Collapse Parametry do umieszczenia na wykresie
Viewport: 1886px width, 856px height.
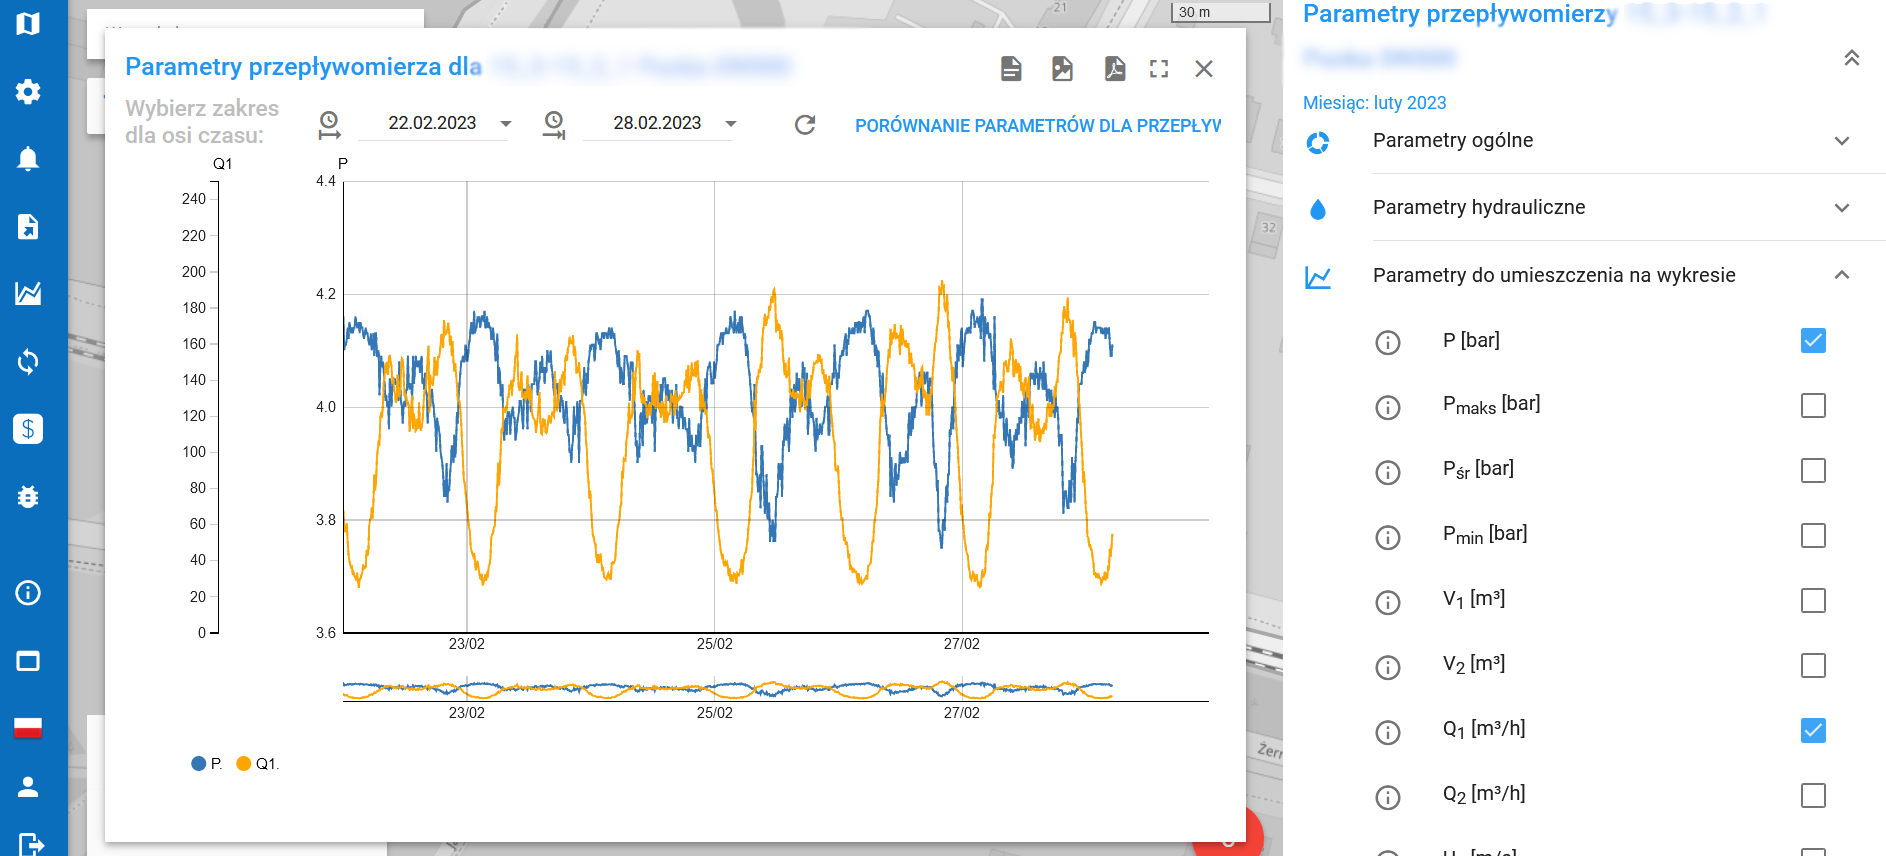(x=1842, y=275)
